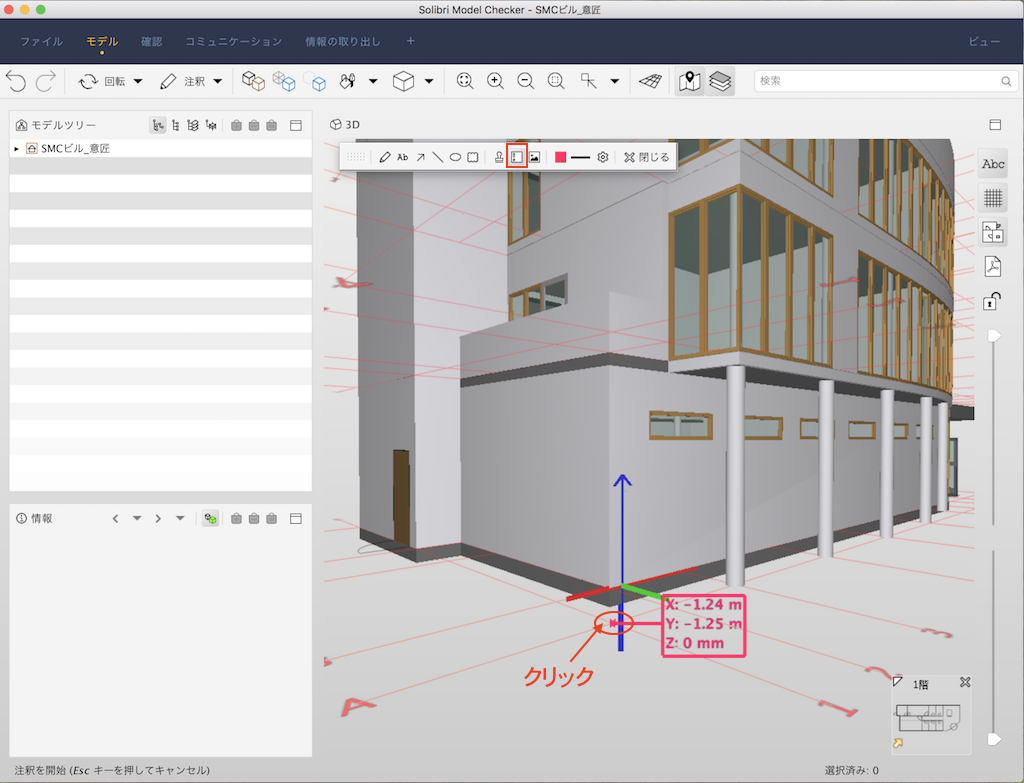The image size is (1024, 783).
Task: Open the 回転 dropdown arrow
Action: pos(138,82)
